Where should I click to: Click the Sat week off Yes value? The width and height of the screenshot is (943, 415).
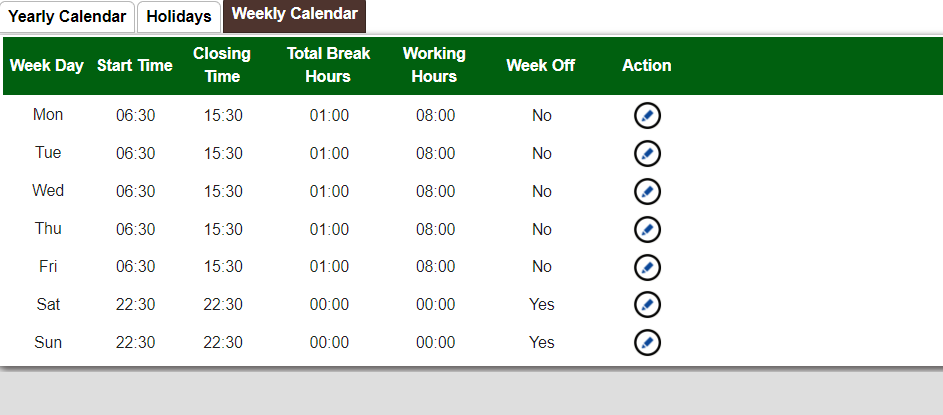(x=542, y=305)
